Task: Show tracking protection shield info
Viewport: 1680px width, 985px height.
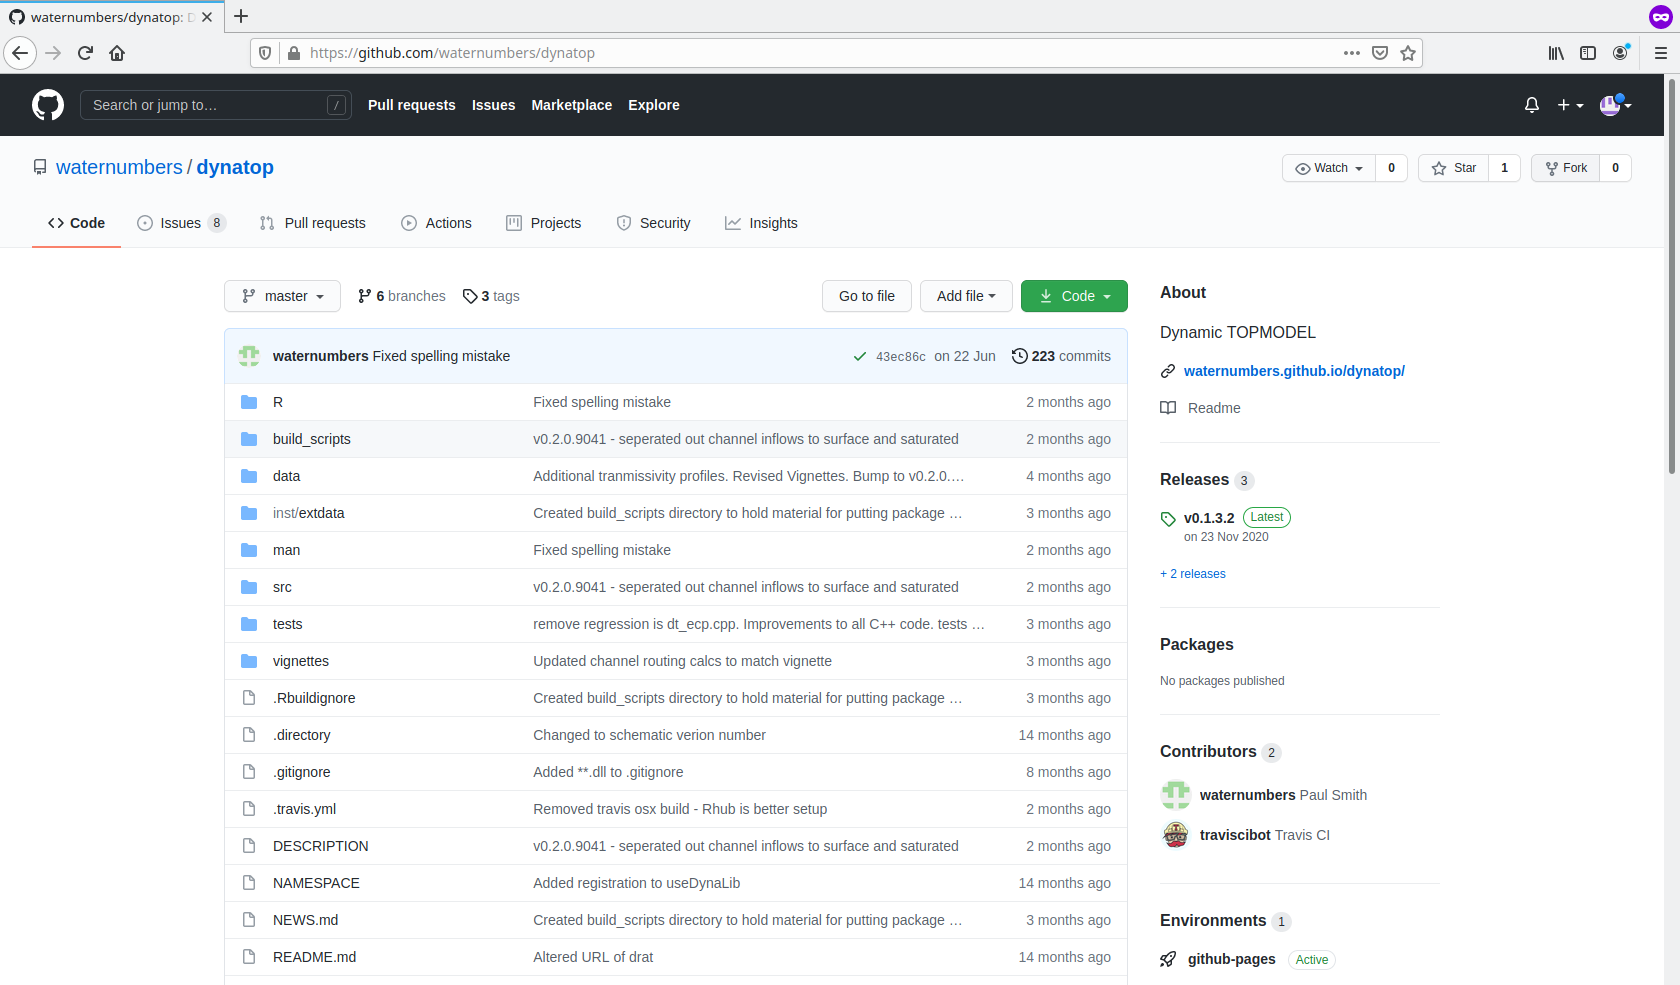Action: (x=265, y=53)
